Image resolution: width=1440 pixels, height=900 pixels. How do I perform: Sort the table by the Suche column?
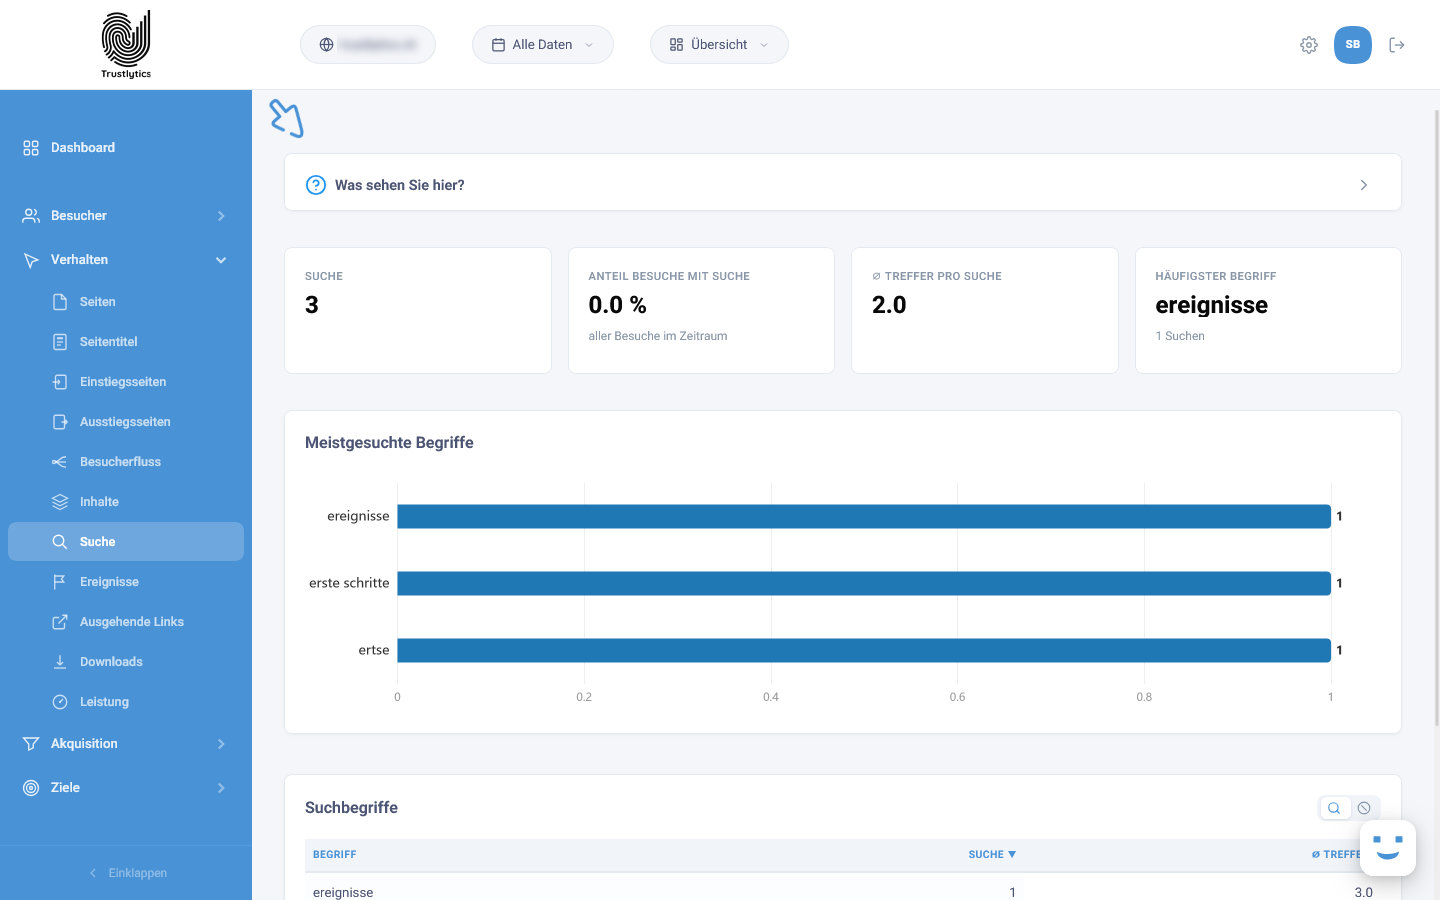coord(992,855)
